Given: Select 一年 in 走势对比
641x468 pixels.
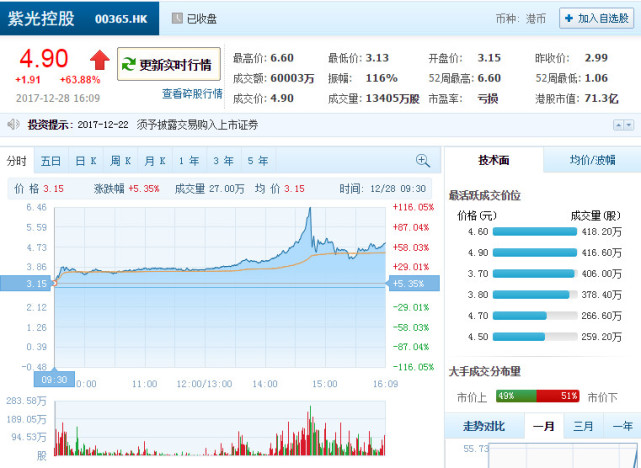Looking at the screenshot, I should tap(622, 426).
